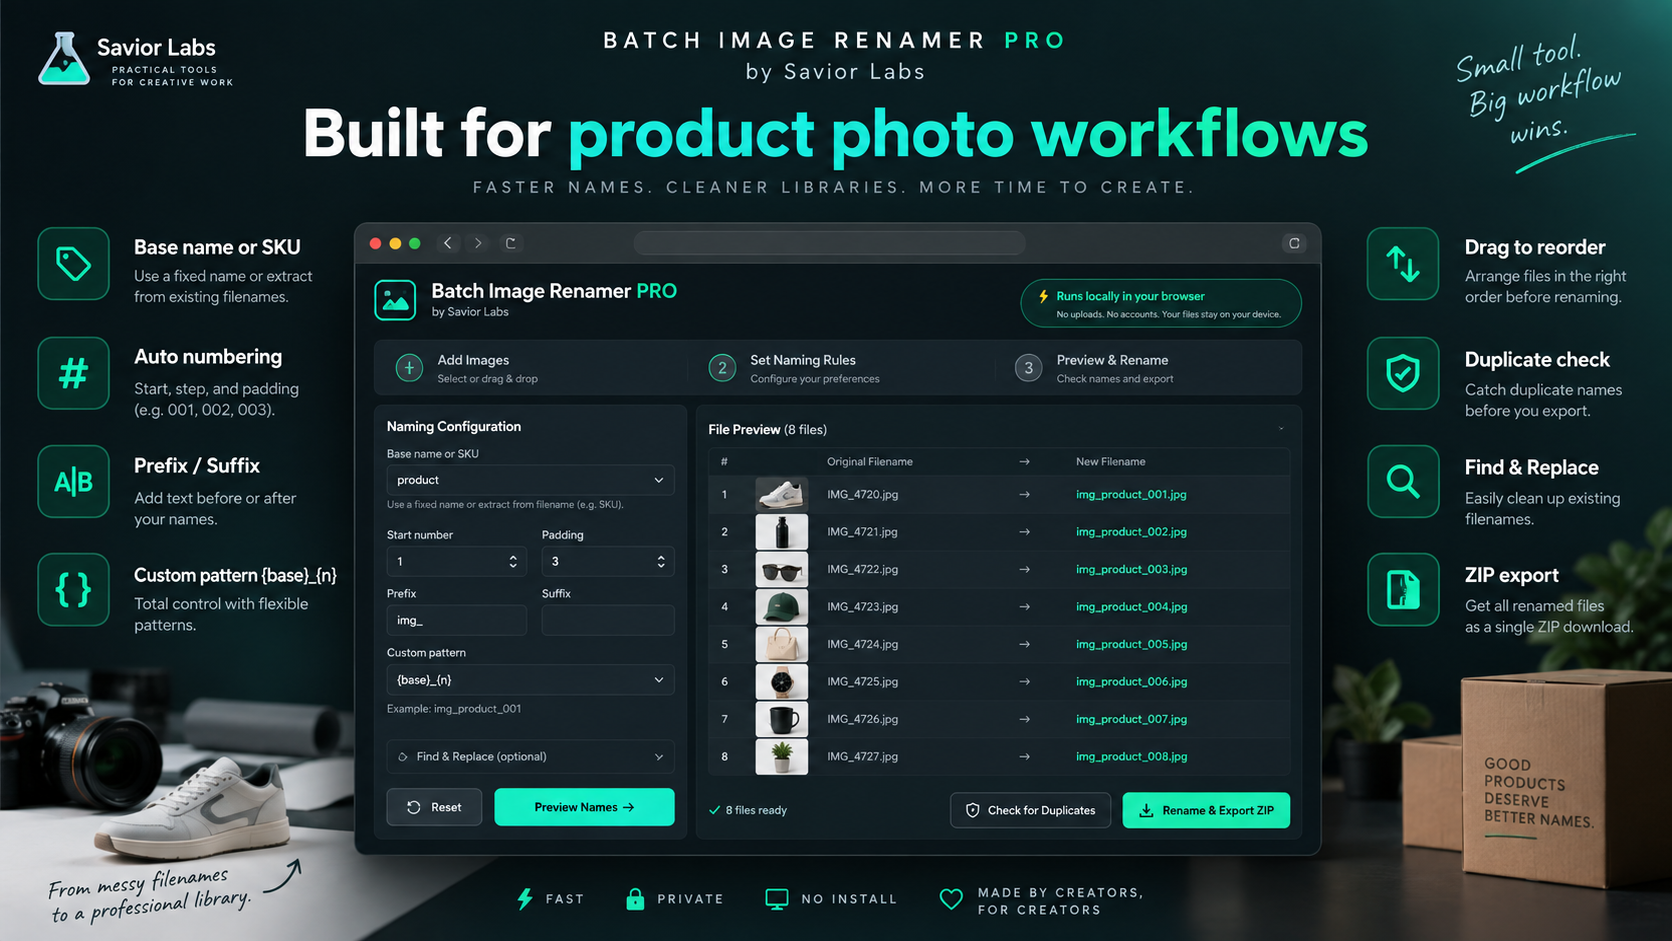Open the Custom pattern {base}_{n} dropdown
The image size is (1672, 941).
(530, 680)
